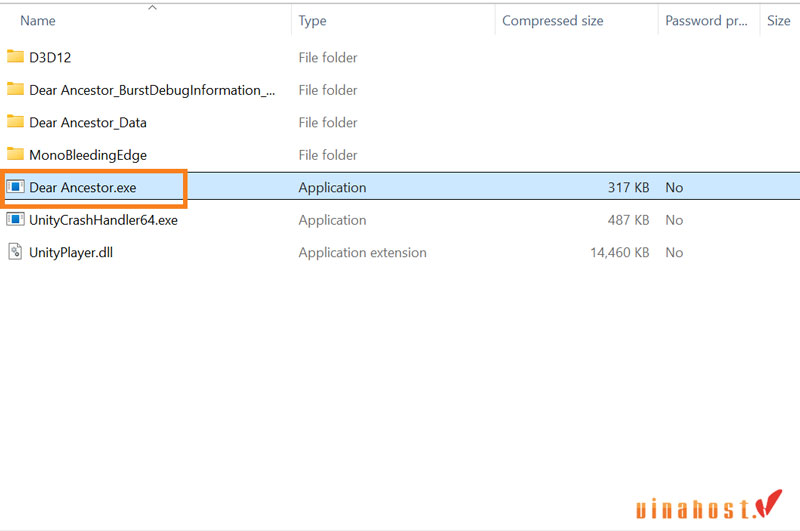
Task: Select the UnityPlayer.dll file name
Action: point(71,253)
